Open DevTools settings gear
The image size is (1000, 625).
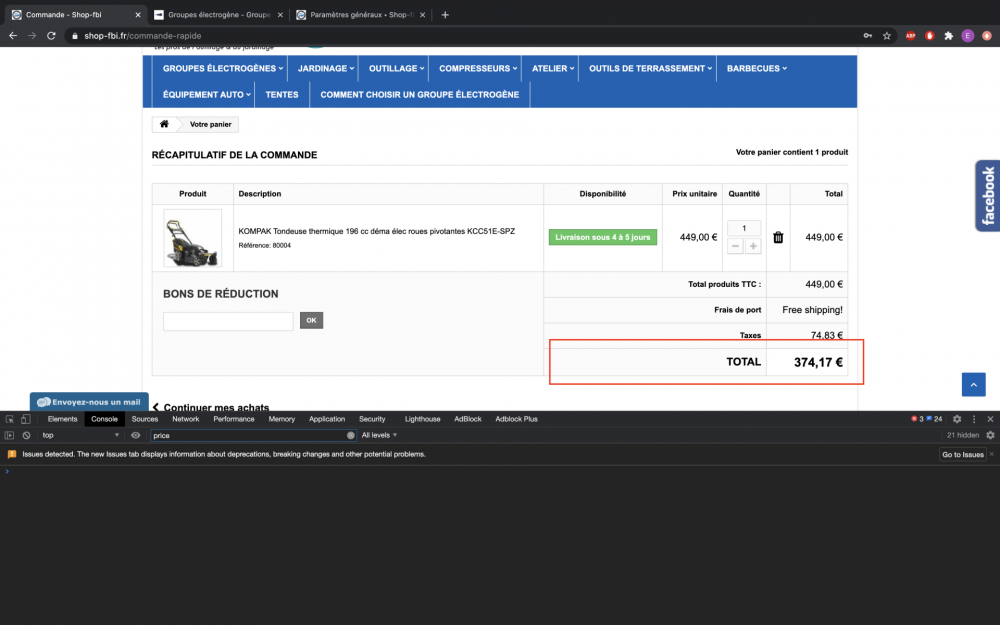click(957, 419)
